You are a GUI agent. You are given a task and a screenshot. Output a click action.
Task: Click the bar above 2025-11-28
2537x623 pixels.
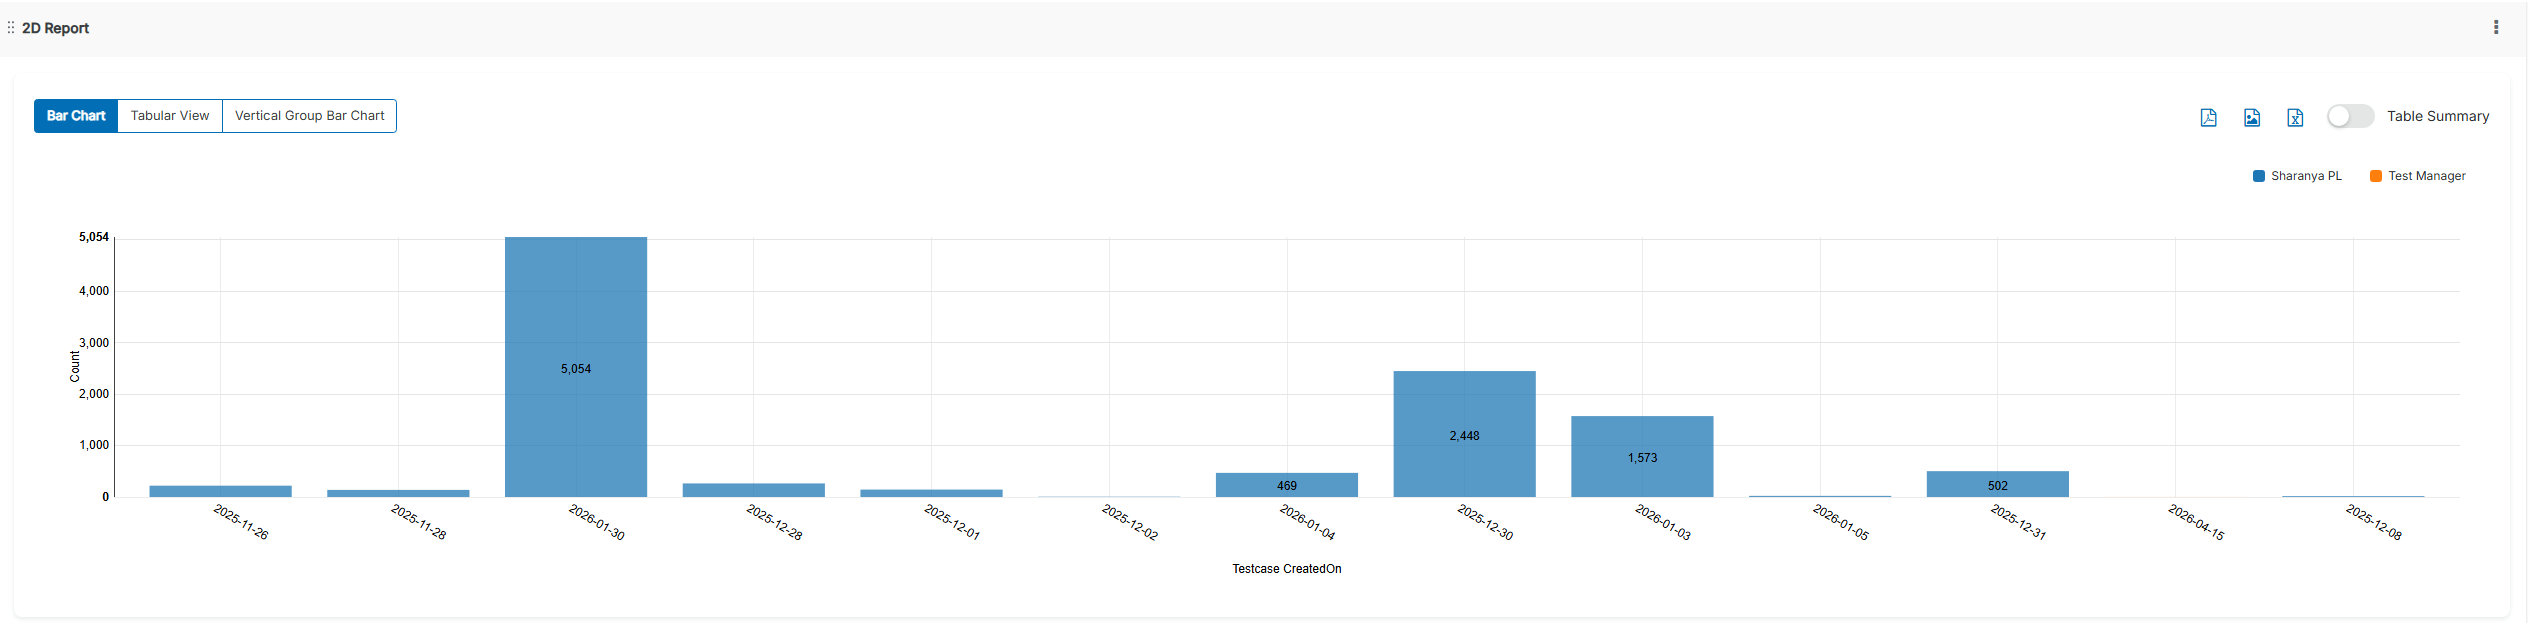coord(398,493)
